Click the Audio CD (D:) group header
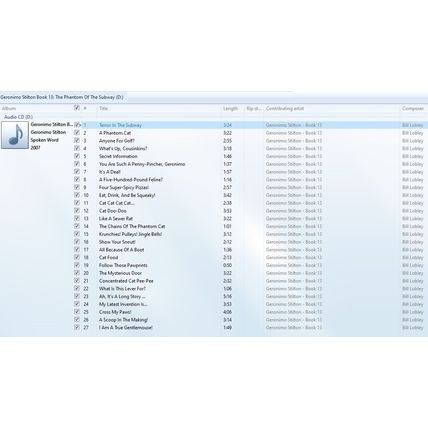 (18, 117)
